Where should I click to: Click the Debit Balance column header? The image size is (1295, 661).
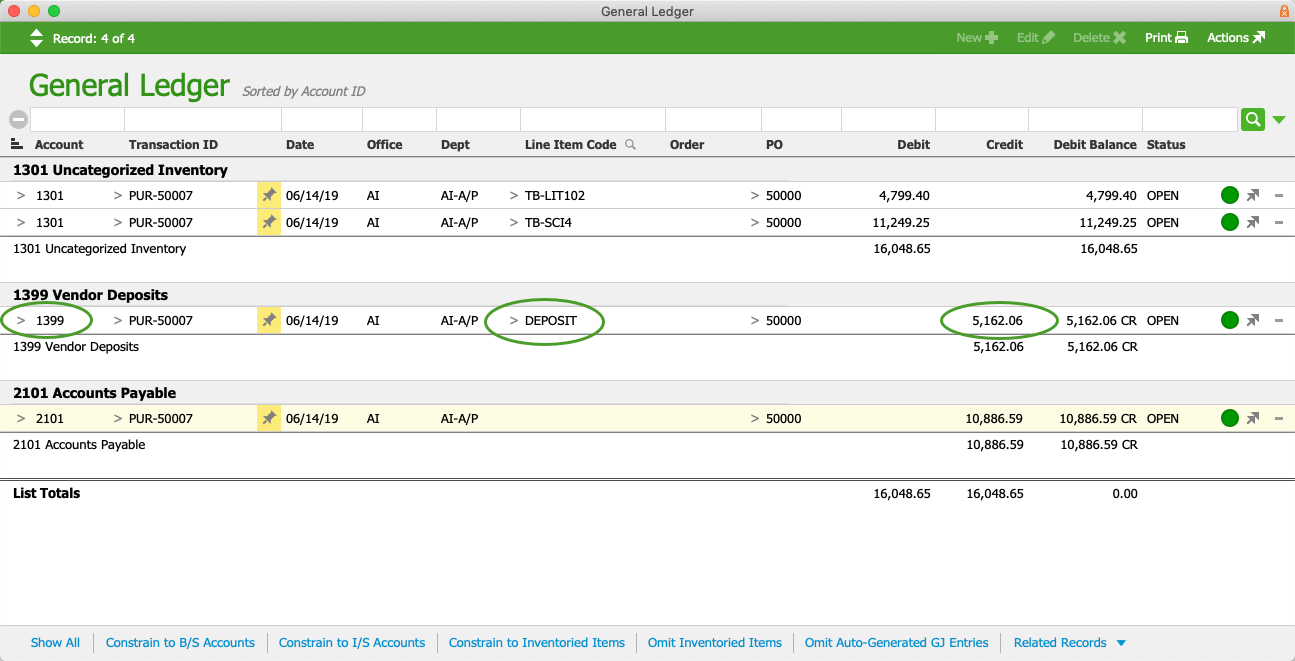coord(1095,144)
